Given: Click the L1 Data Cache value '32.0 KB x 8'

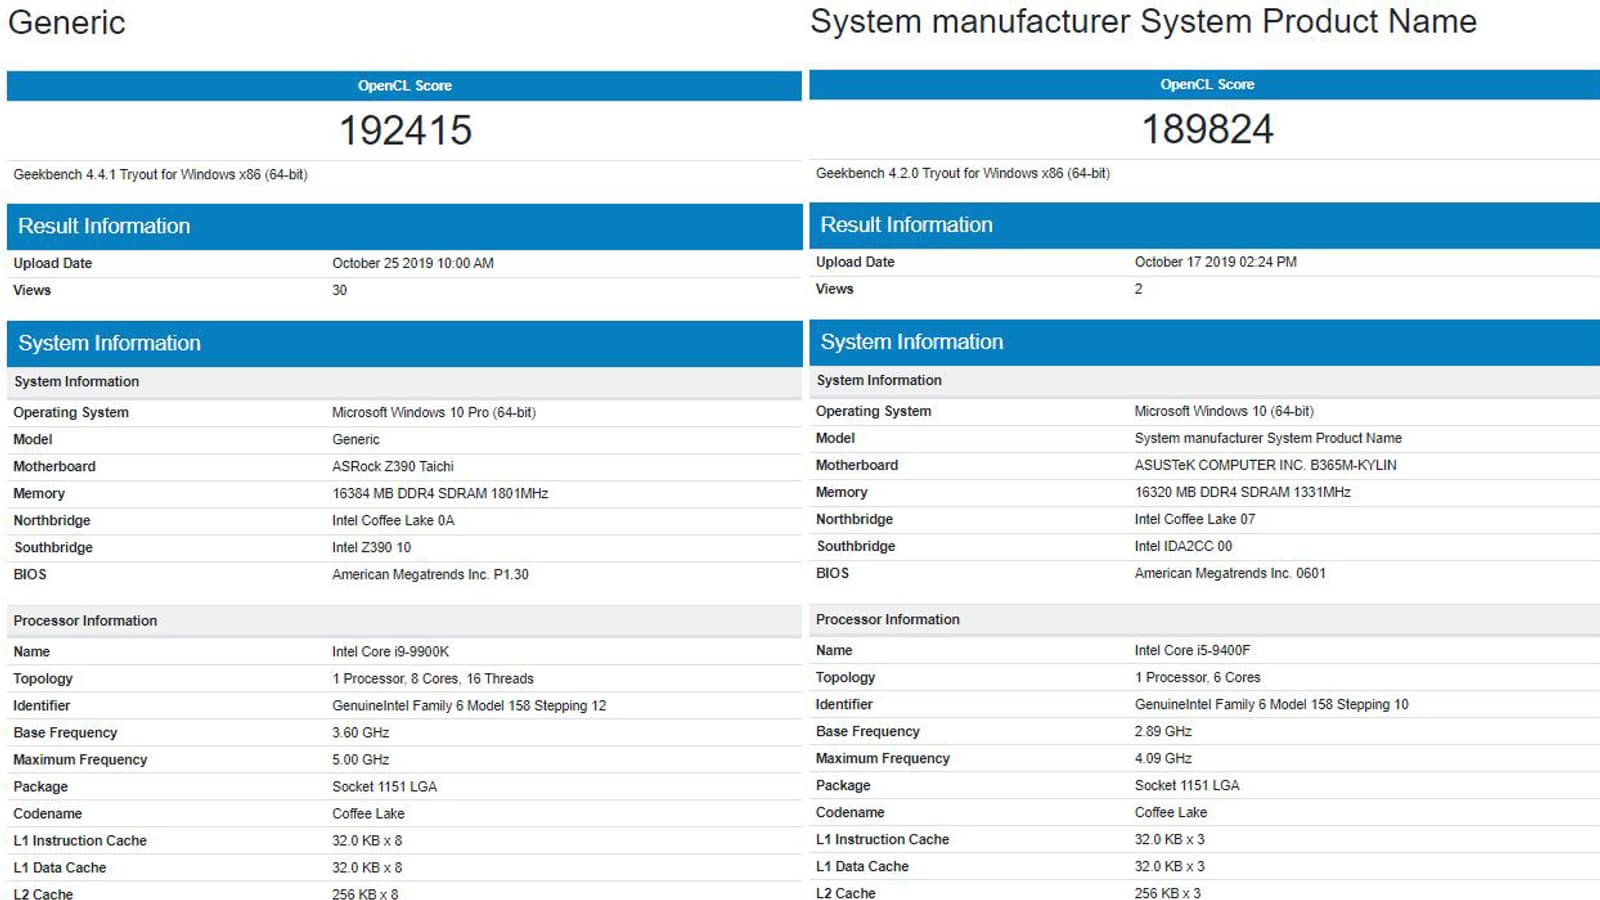Looking at the screenshot, I should [367, 868].
